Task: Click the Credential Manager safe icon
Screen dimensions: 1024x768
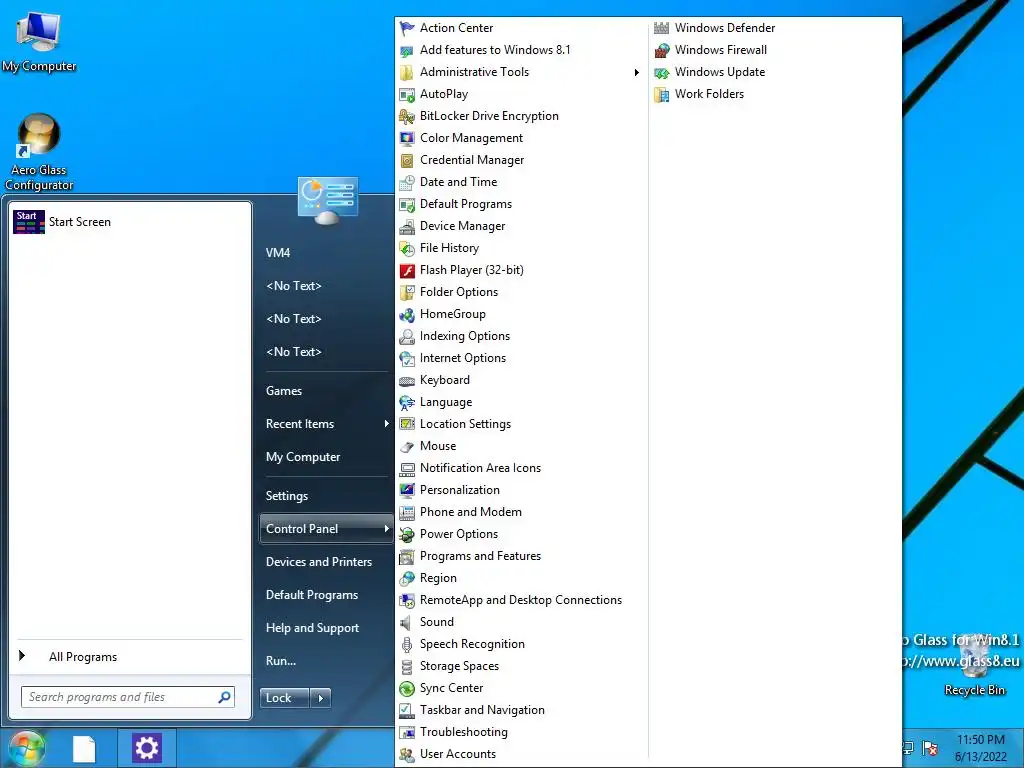Action: click(407, 160)
